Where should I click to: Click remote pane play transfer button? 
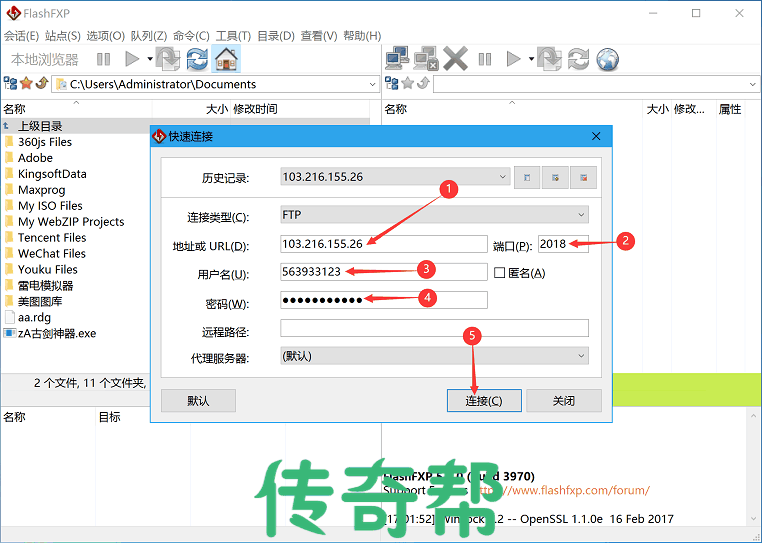pyautogui.click(x=513, y=59)
